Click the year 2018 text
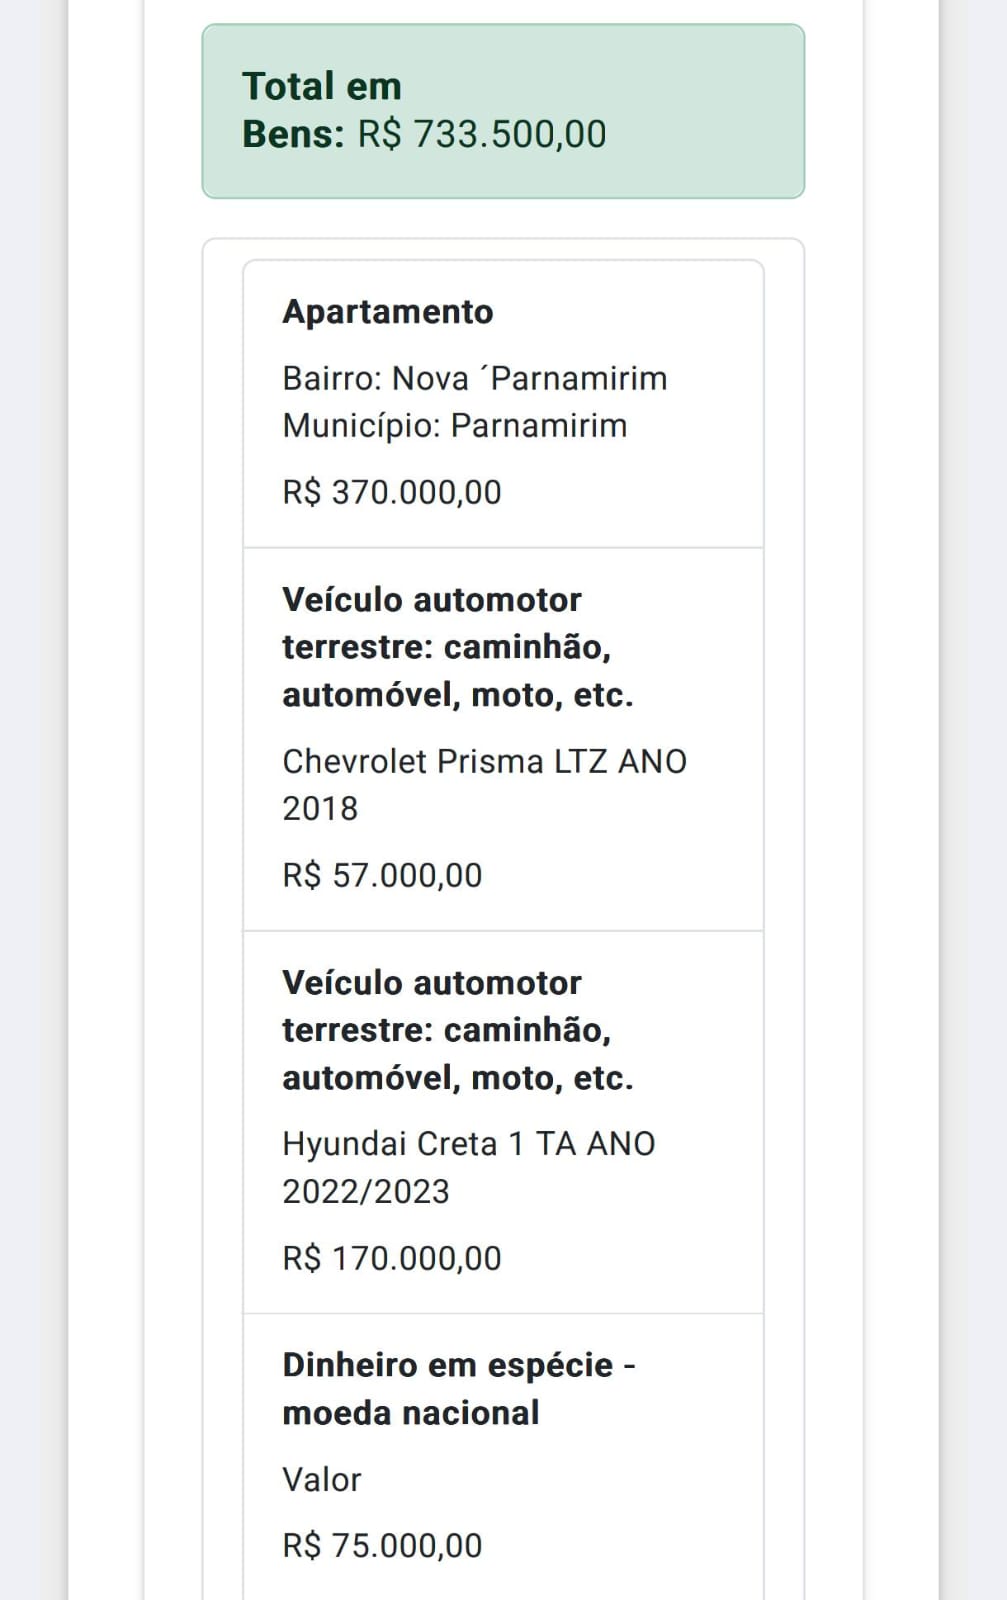Image resolution: width=1007 pixels, height=1600 pixels. click(320, 808)
